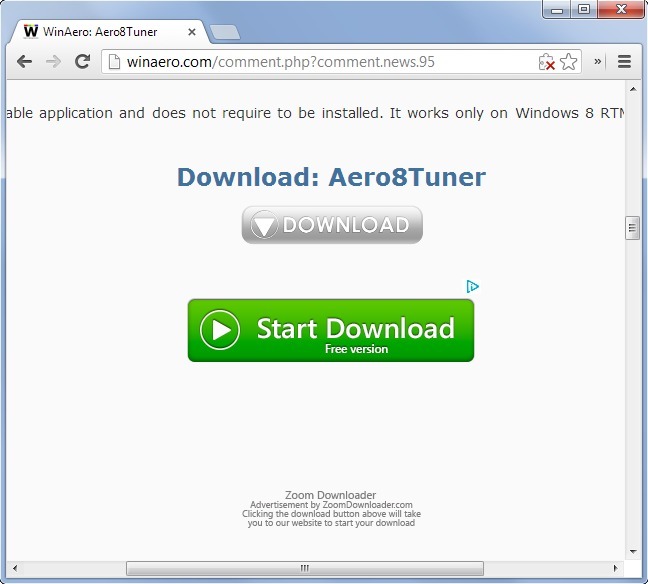
Task: Click the horizontal scrollbar right arrow
Action: pos(615,568)
